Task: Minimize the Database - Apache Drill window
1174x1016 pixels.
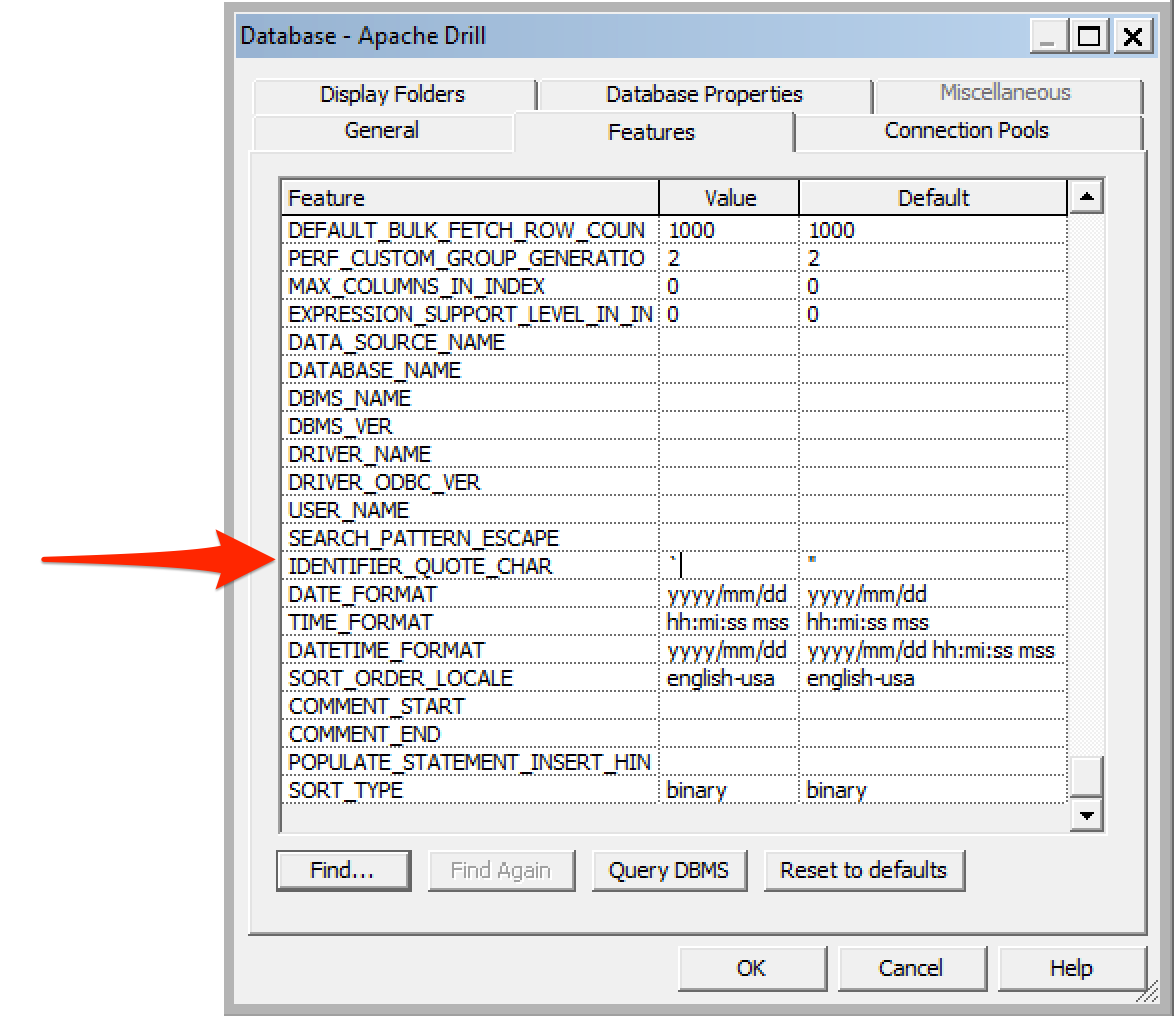Action: click(x=1047, y=36)
